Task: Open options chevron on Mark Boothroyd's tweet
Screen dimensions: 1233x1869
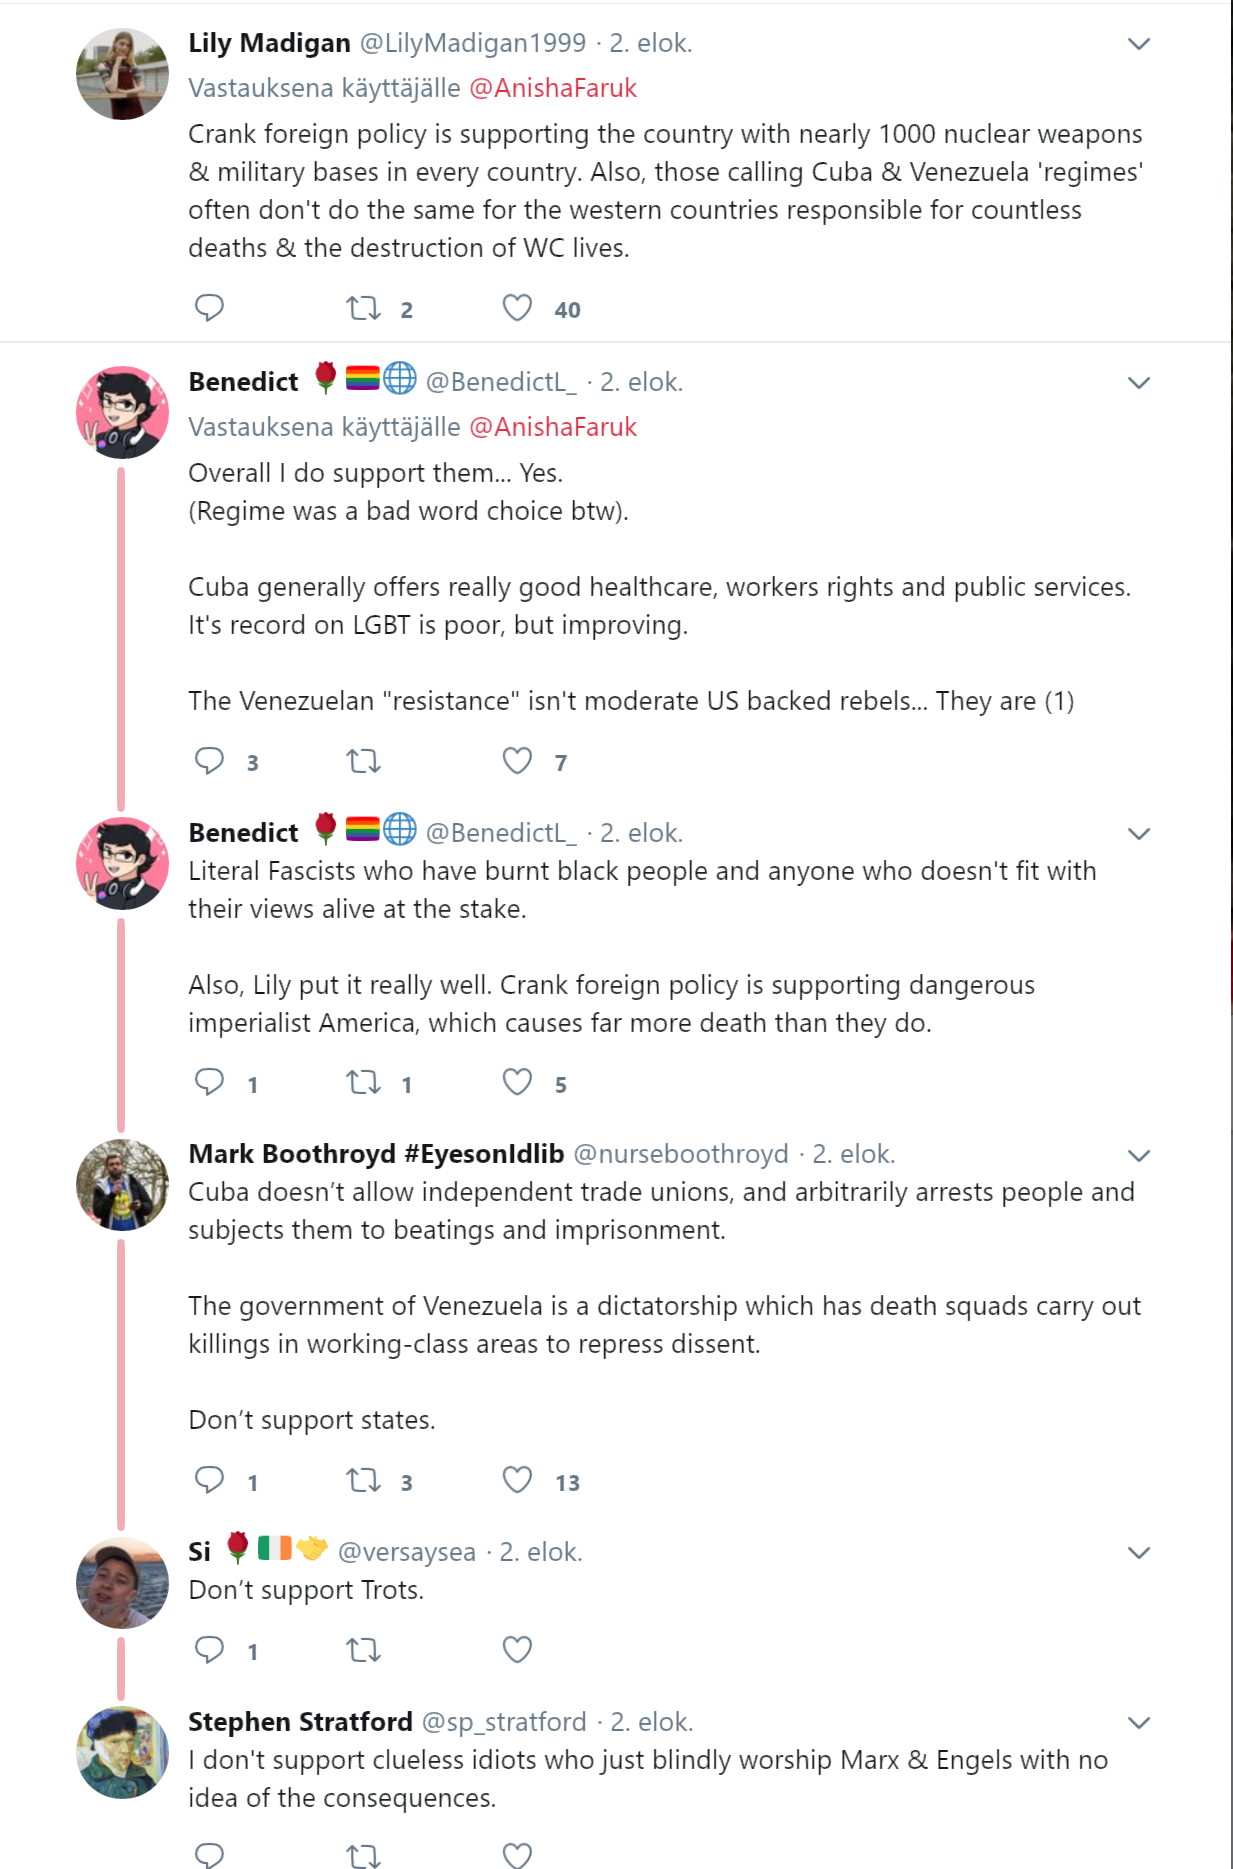Action: [1139, 1155]
